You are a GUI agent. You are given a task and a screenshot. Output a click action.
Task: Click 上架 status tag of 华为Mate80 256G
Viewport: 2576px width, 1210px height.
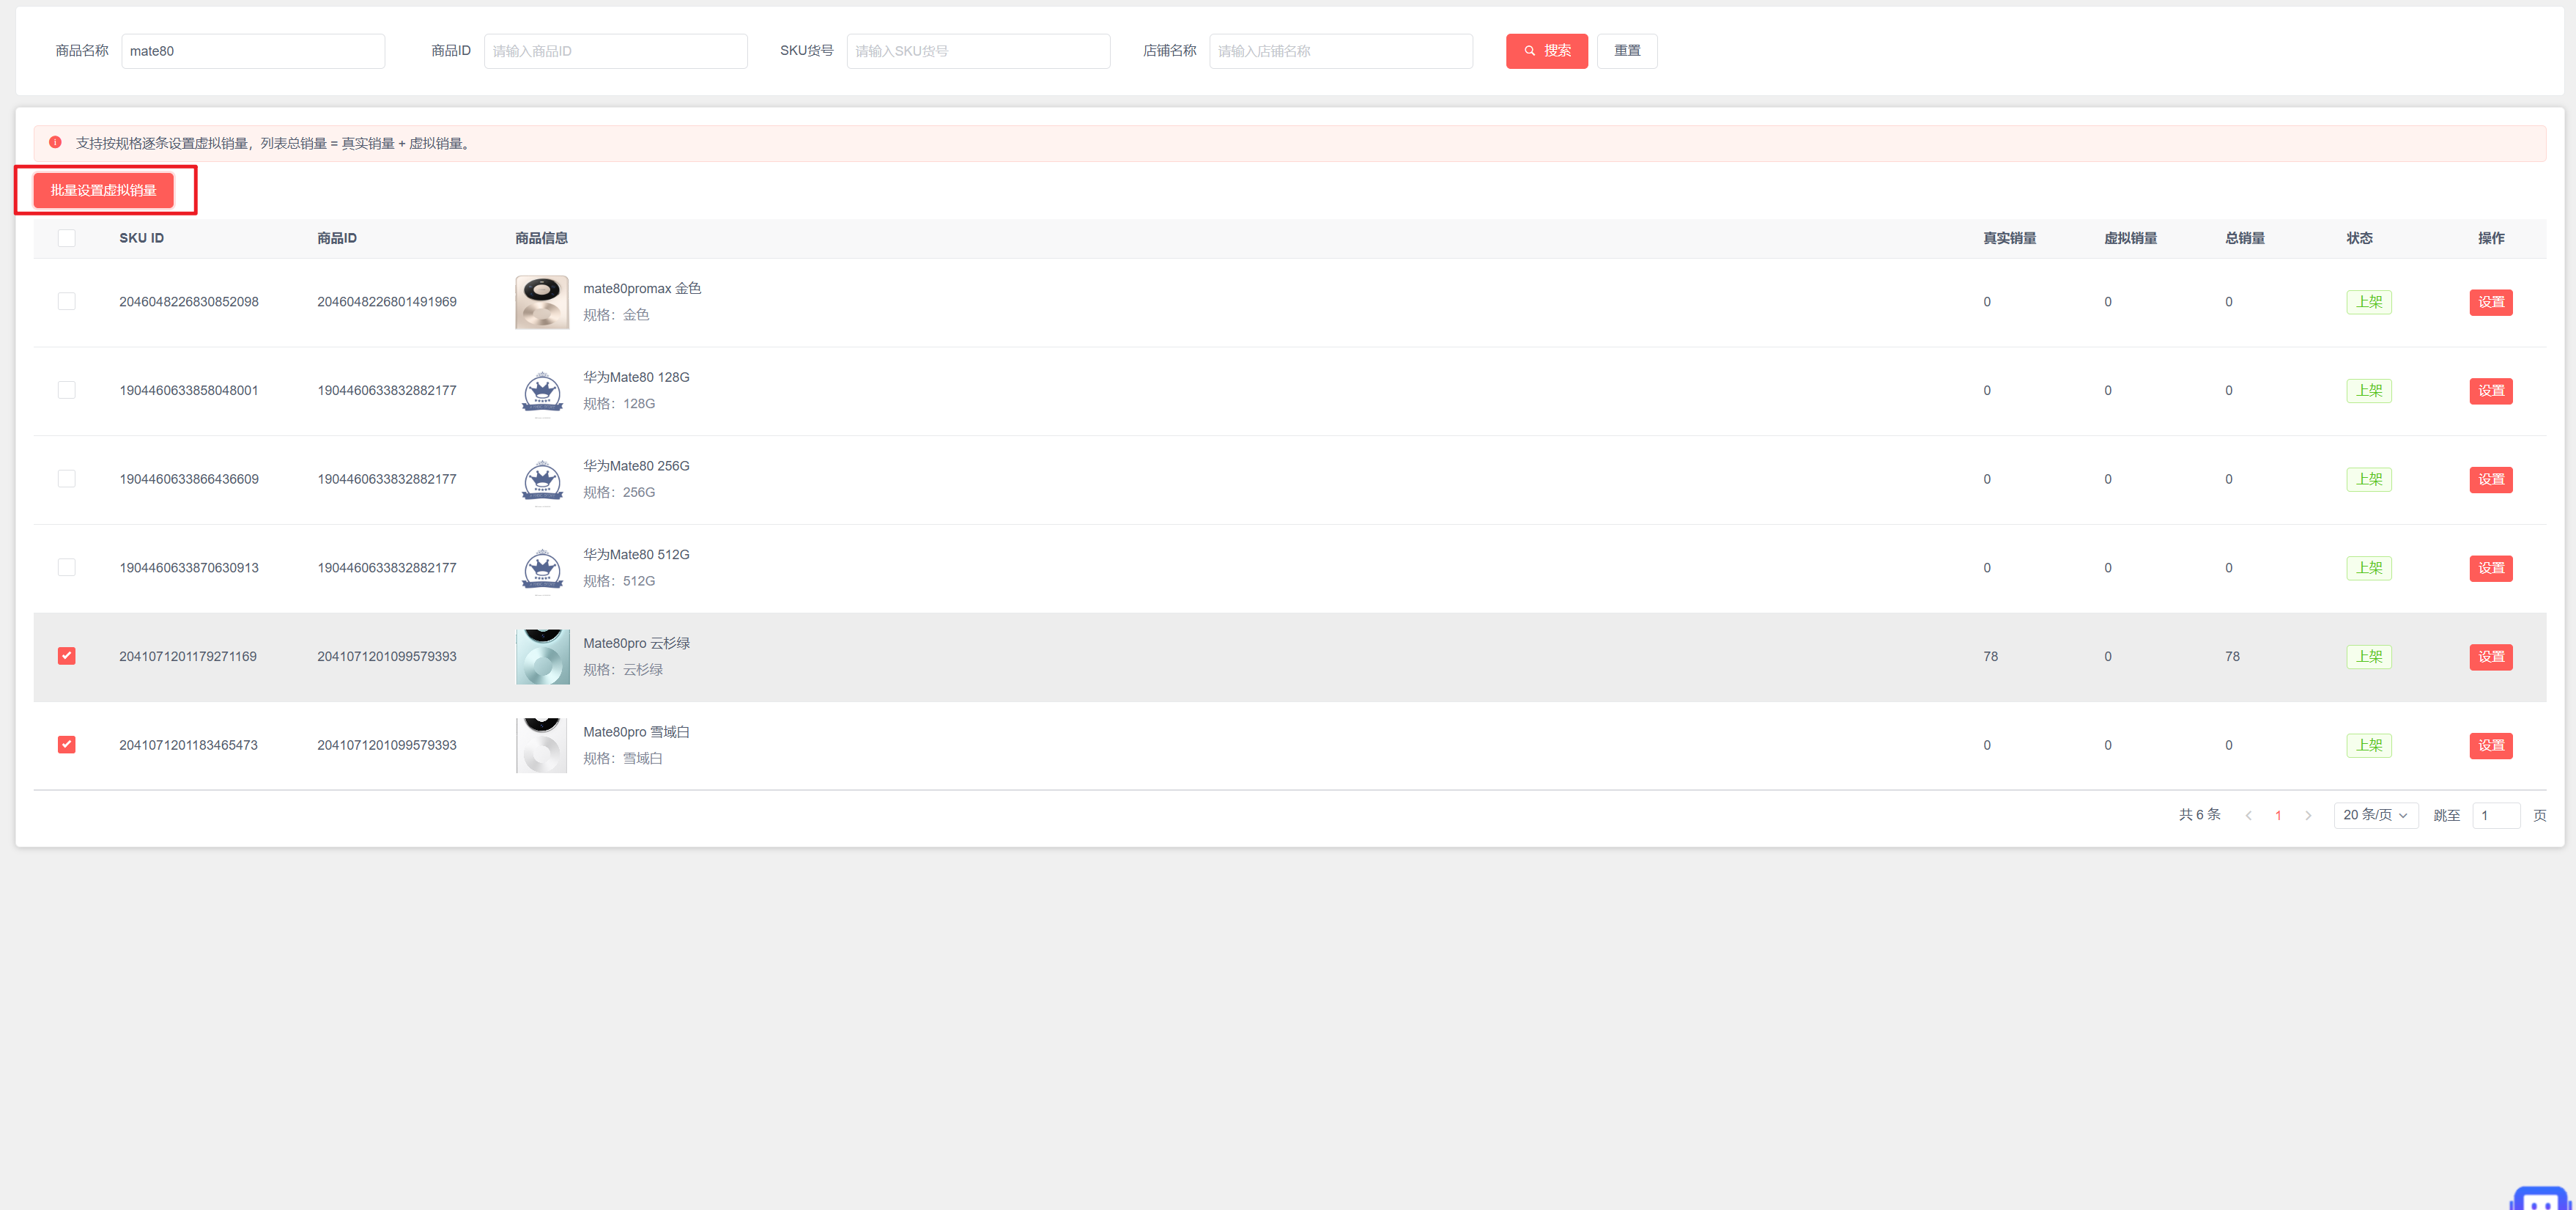pyautogui.click(x=2369, y=479)
